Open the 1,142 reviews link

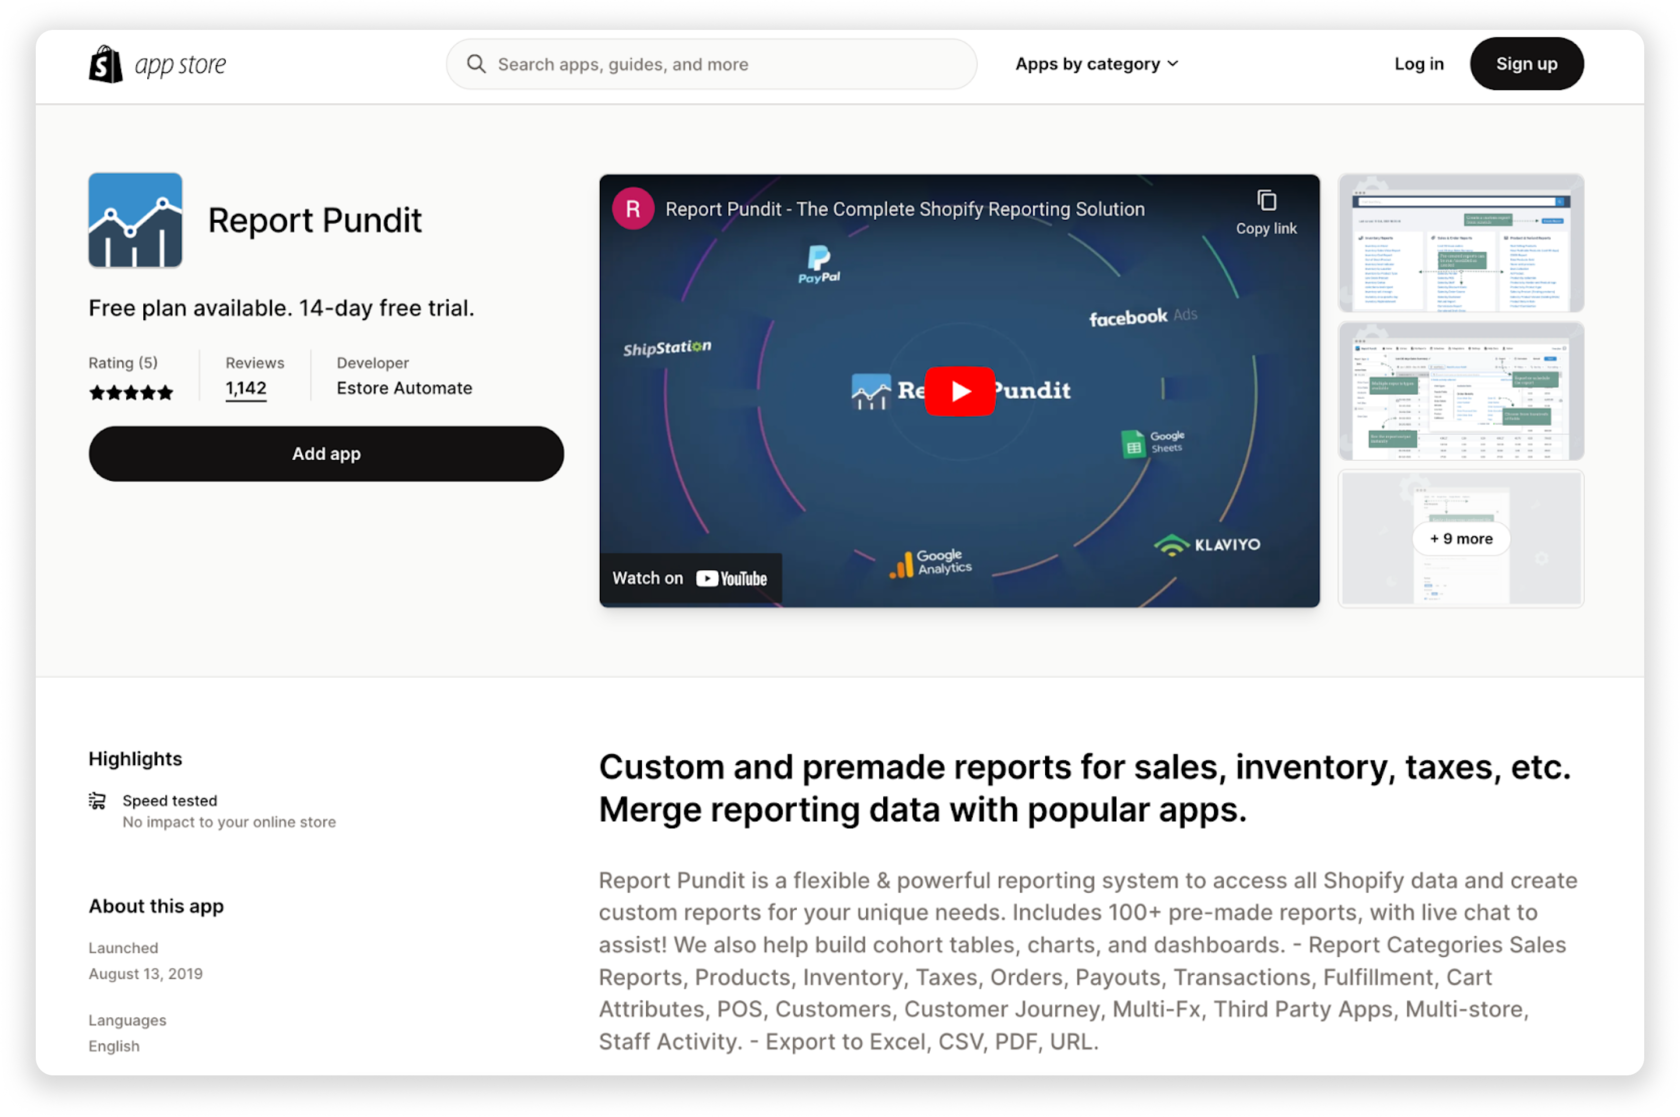point(245,388)
